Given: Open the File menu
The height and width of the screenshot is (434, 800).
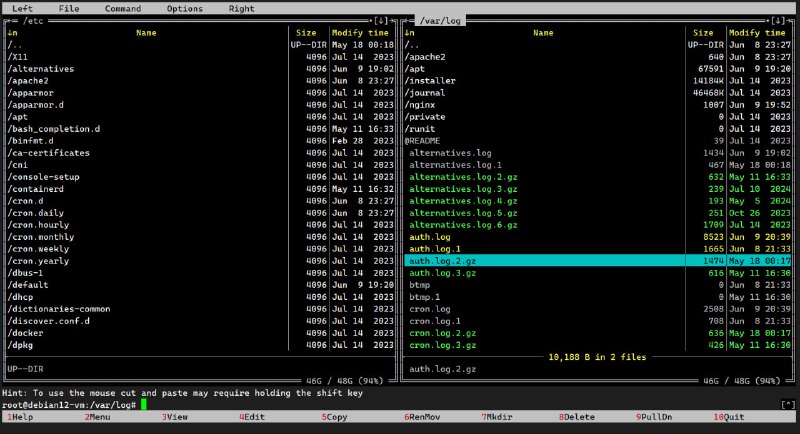Looking at the screenshot, I should [69, 9].
